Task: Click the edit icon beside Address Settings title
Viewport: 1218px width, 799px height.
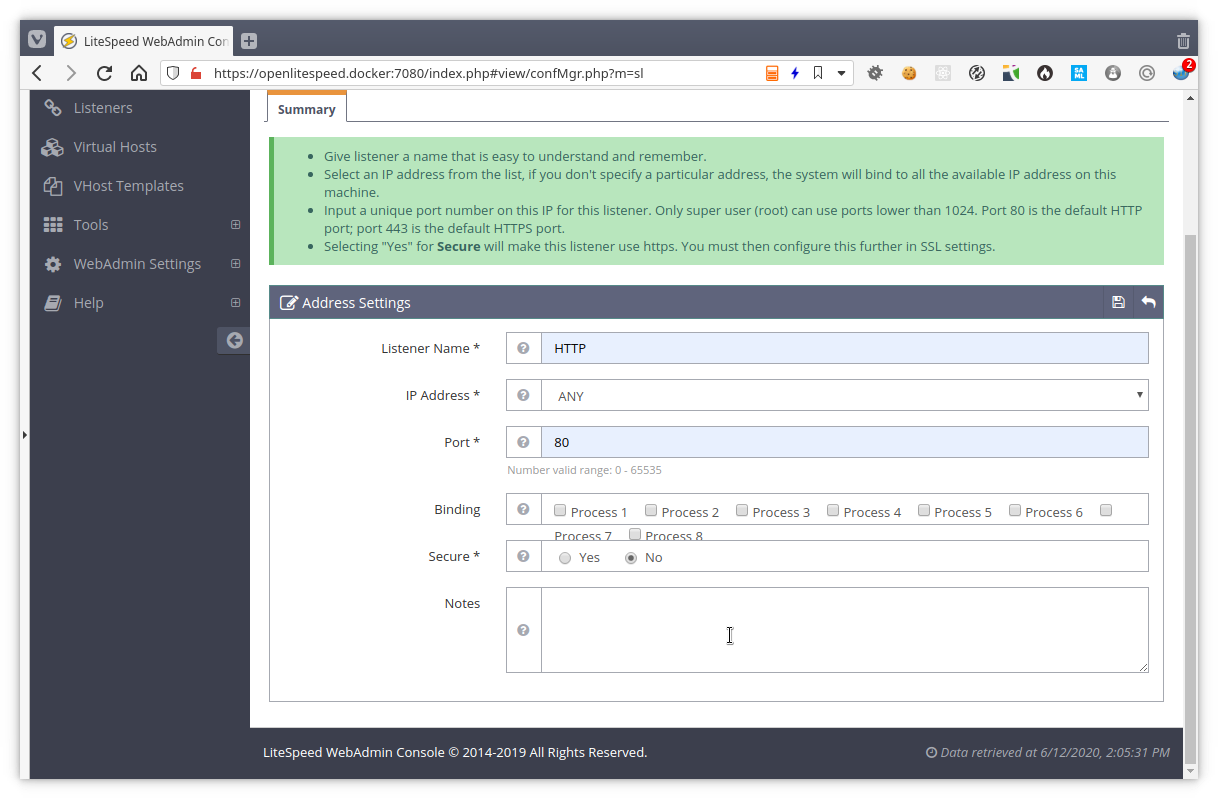Action: pyautogui.click(x=289, y=302)
